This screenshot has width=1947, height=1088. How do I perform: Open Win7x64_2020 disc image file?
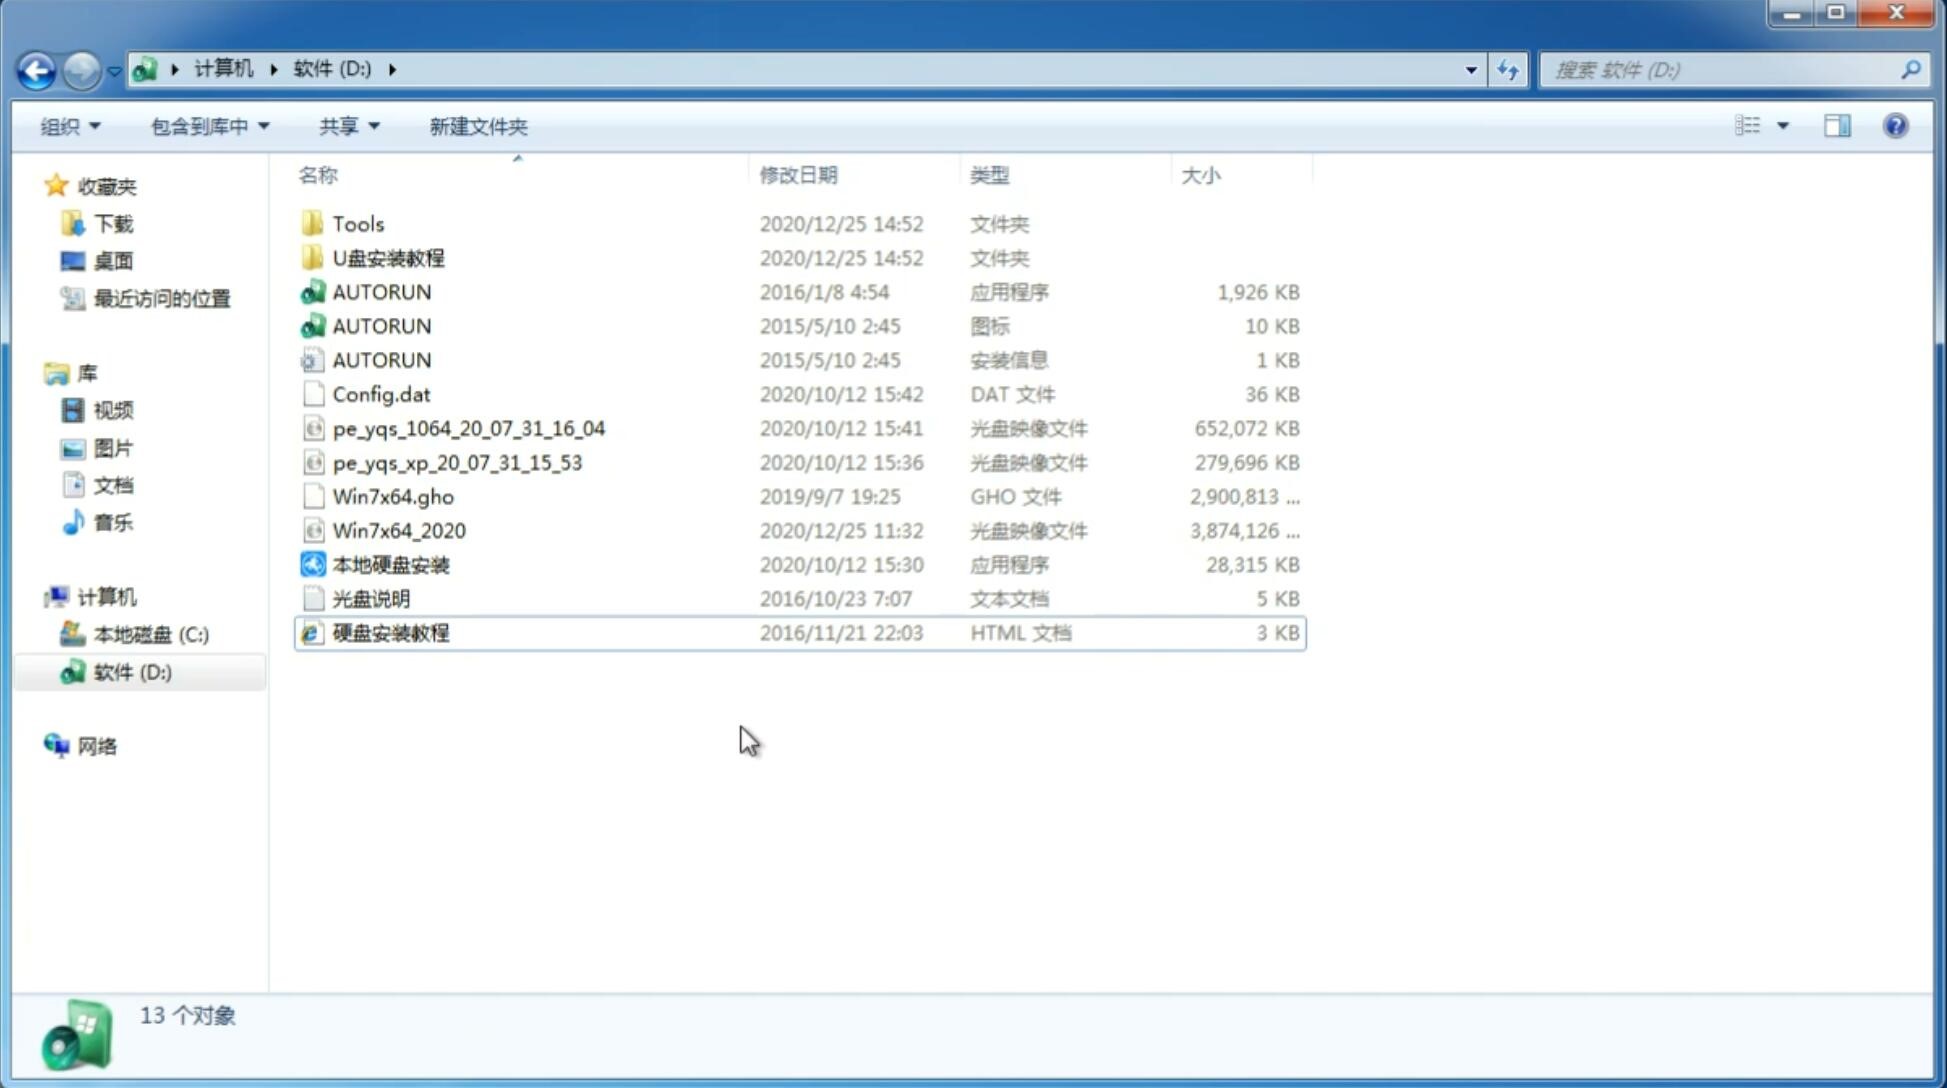click(397, 529)
